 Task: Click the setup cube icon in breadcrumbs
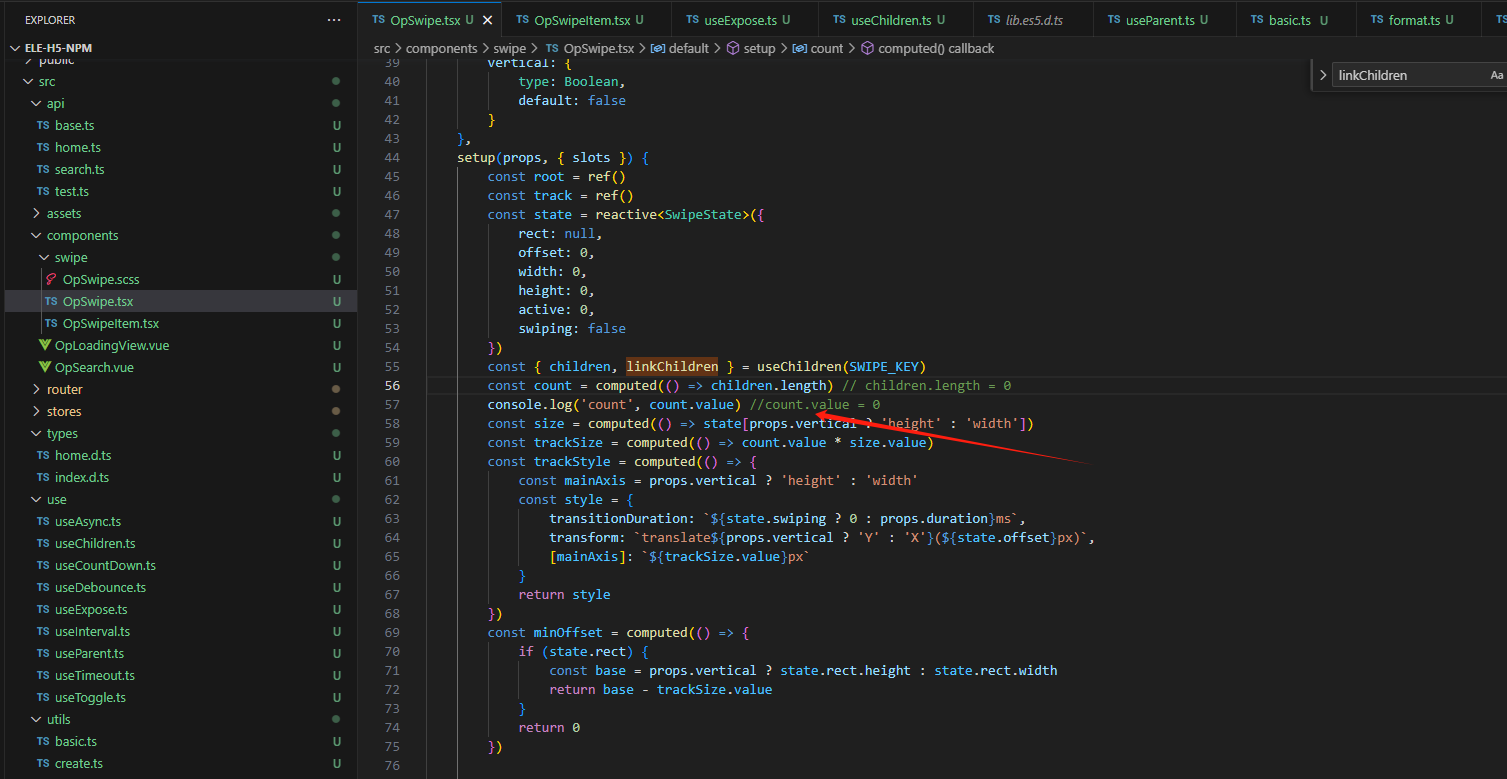[733, 48]
